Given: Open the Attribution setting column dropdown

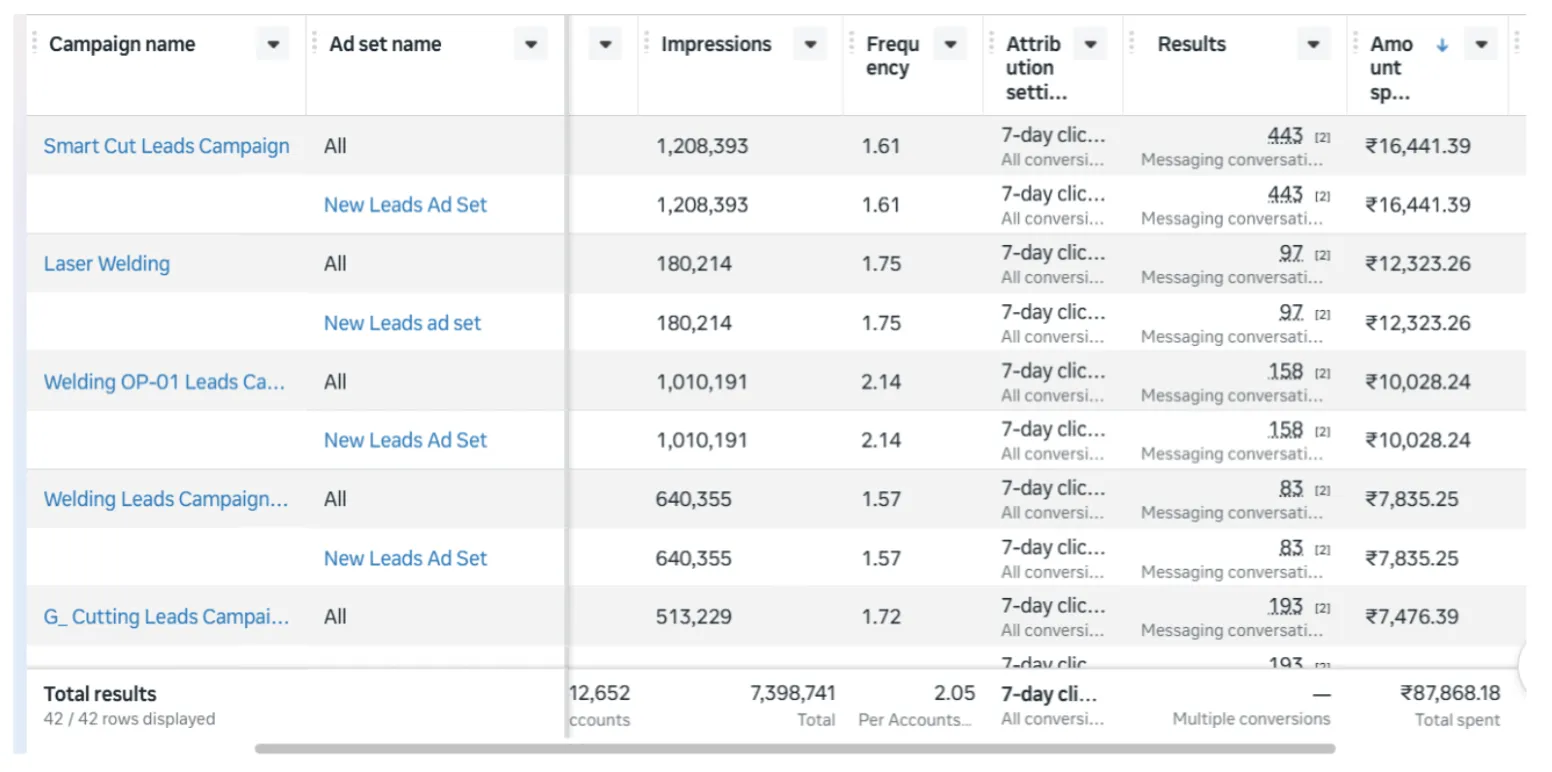Looking at the screenshot, I should point(1090,44).
